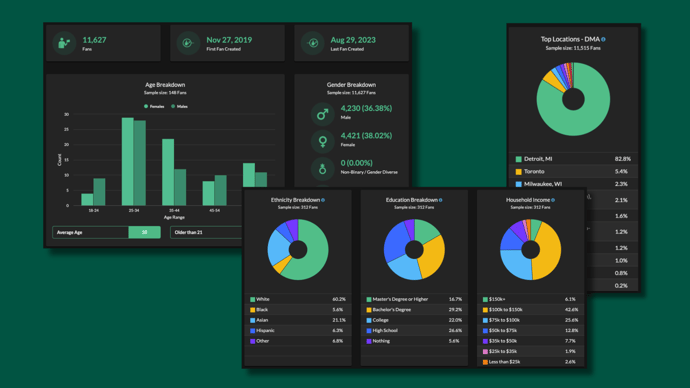Click the Average Age value box

click(144, 232)
